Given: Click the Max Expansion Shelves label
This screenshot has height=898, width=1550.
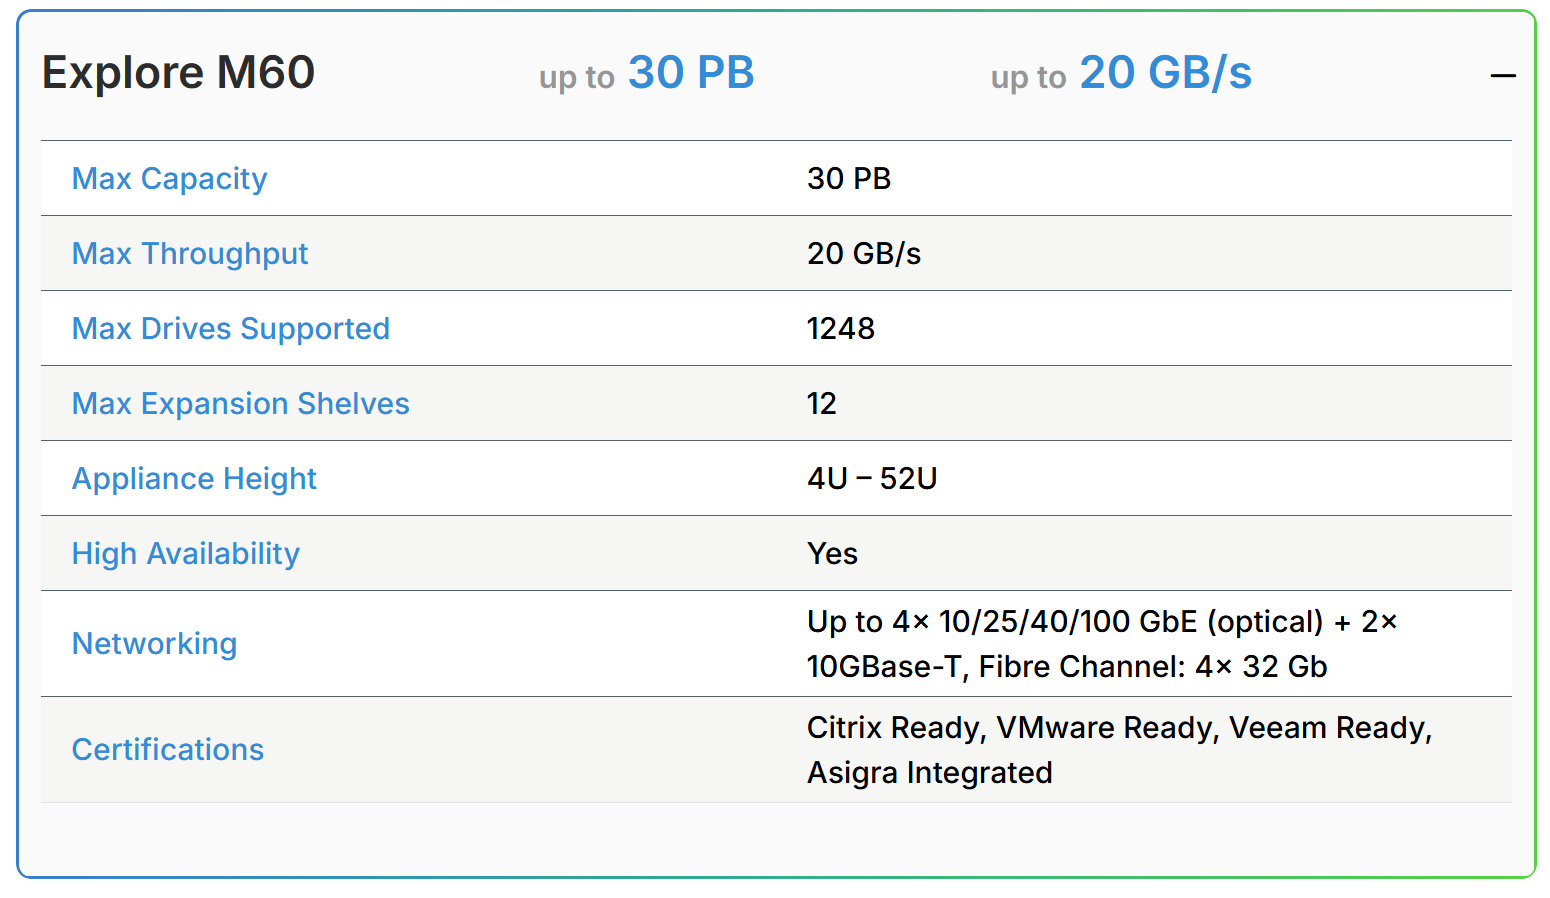Looking at the screenshot, I should click(240, 403).
